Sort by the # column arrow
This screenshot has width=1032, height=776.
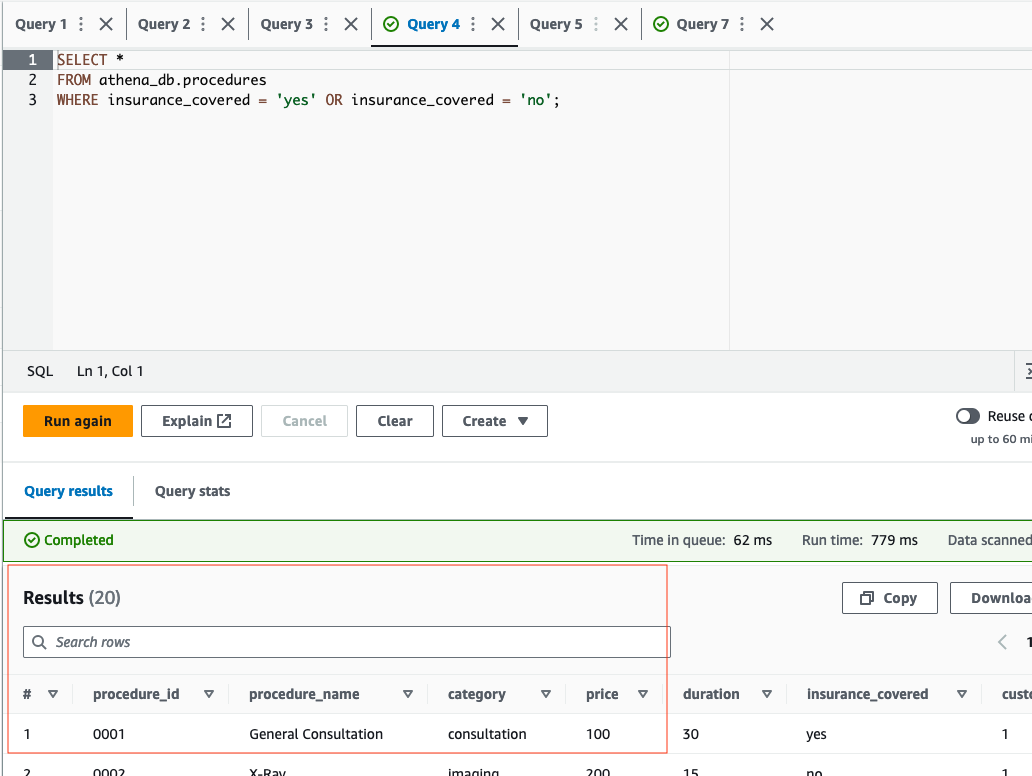(x=53, y=694)
